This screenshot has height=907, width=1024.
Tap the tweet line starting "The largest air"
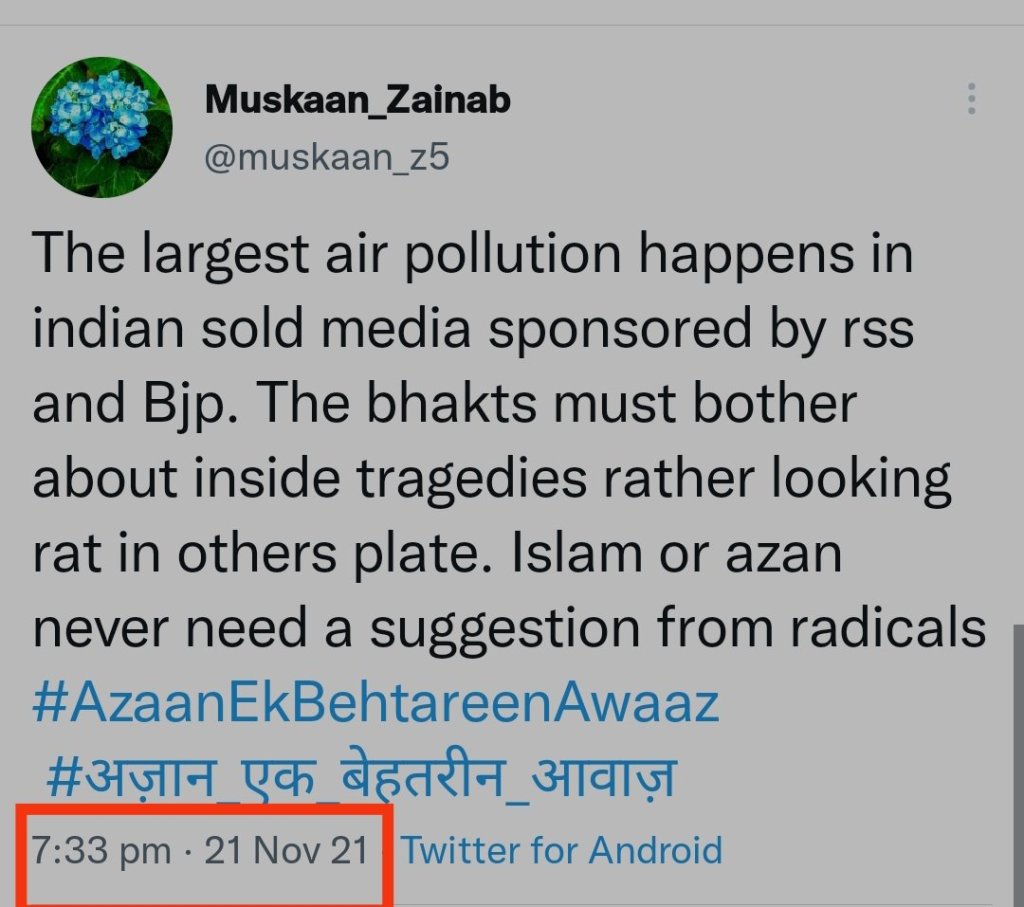click(x=472, y=256)
